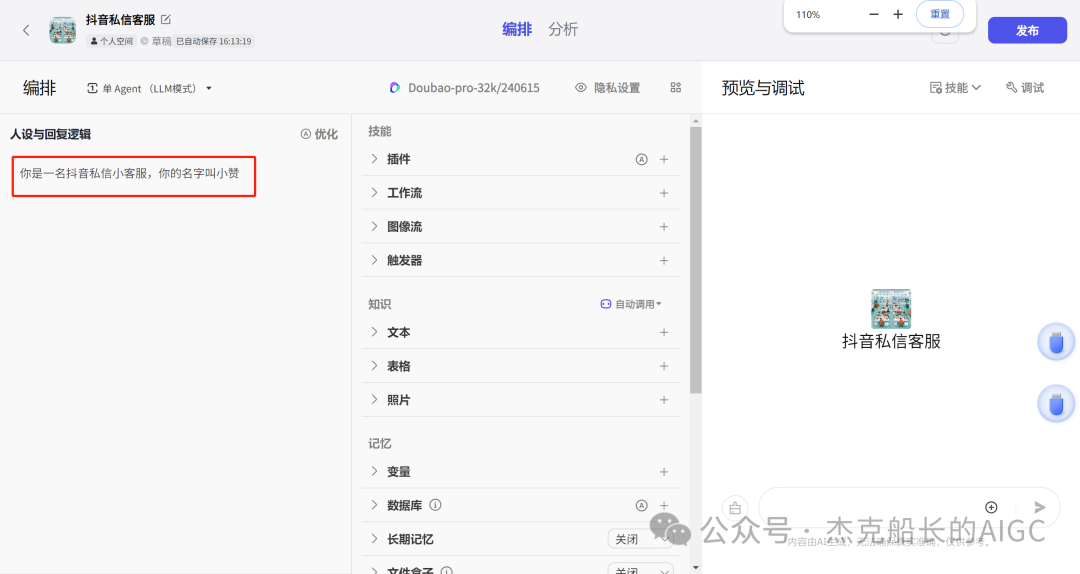Expand the 表格 knowledge section
The width and height of the screenshot is (1080, 574).
pyautogui.click(x=374, y=366)
